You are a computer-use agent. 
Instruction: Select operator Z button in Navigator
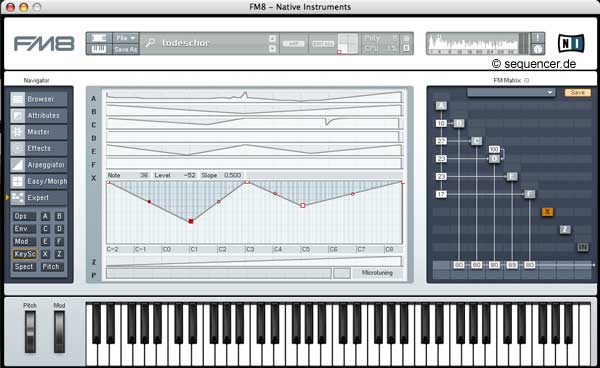tap(59, 254)
